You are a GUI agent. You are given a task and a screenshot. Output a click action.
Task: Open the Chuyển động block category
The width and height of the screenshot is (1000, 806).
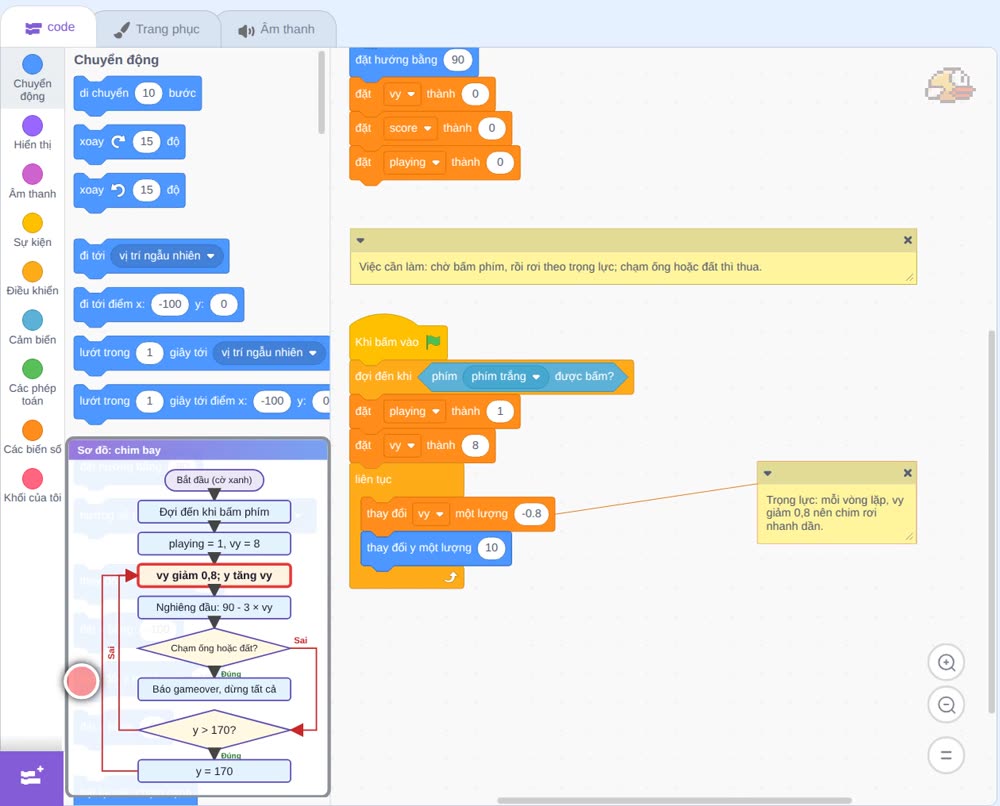coord(32,78)
